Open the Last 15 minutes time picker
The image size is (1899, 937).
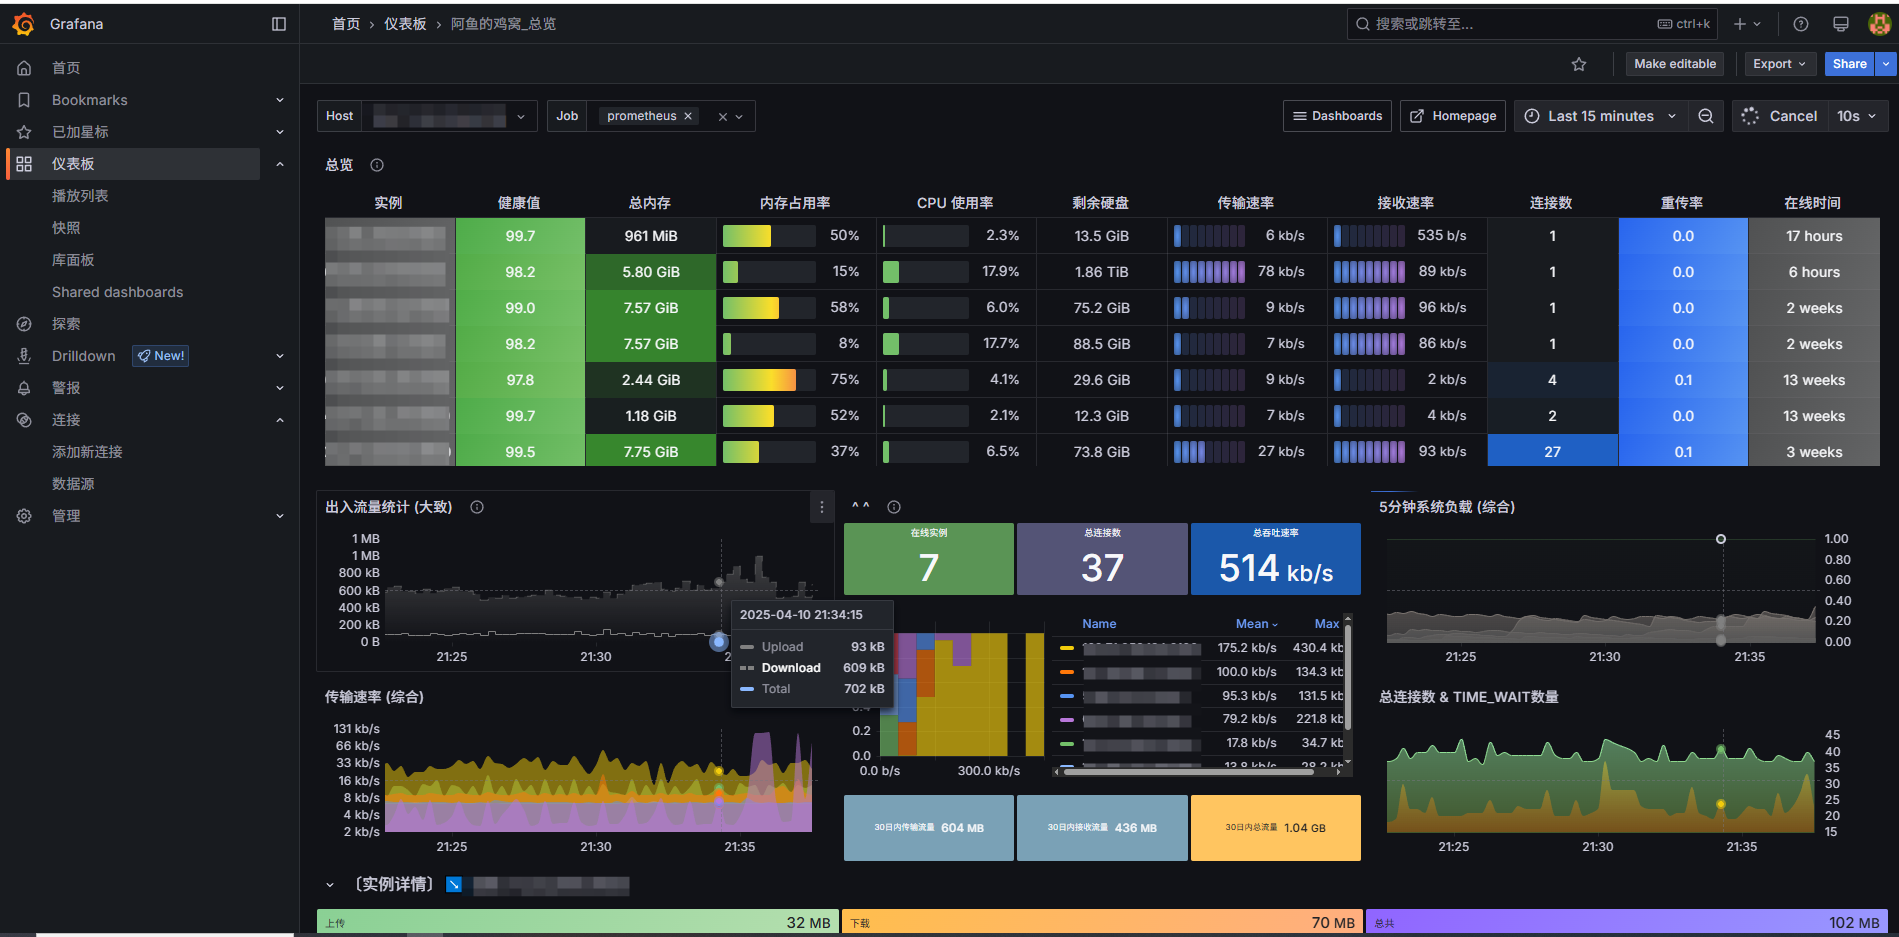(1600, 116)
